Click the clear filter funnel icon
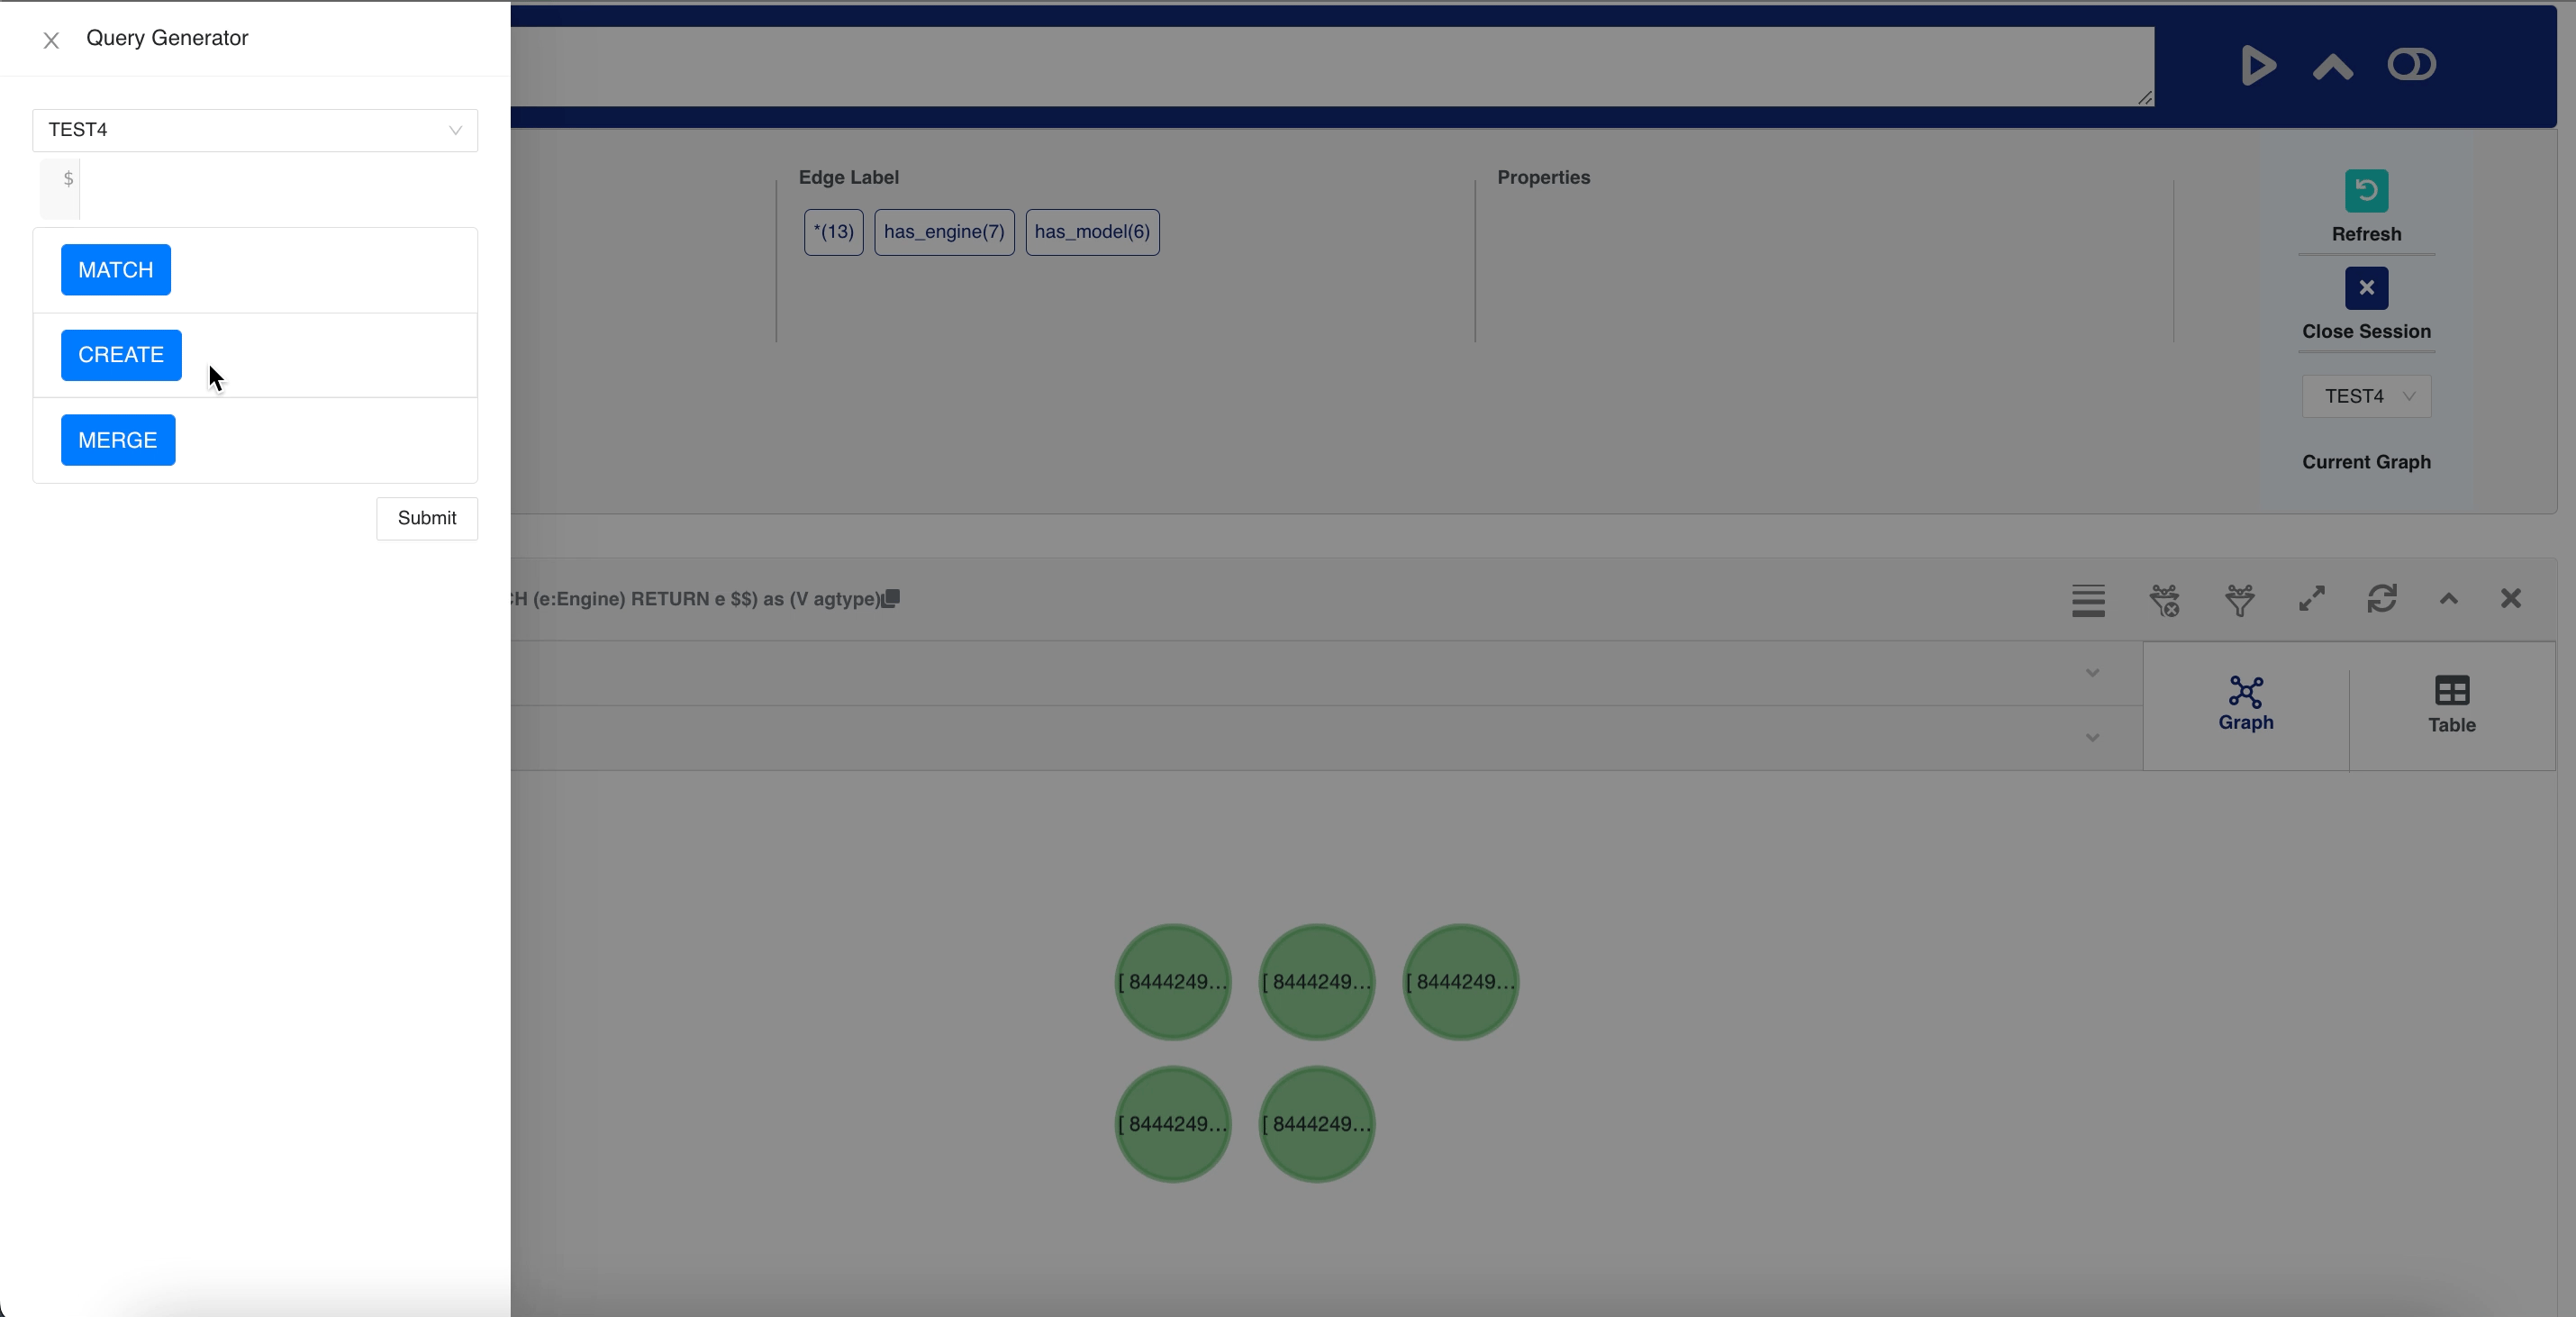Viewport: 2576px width, 1317px height. click(2164, 600)
